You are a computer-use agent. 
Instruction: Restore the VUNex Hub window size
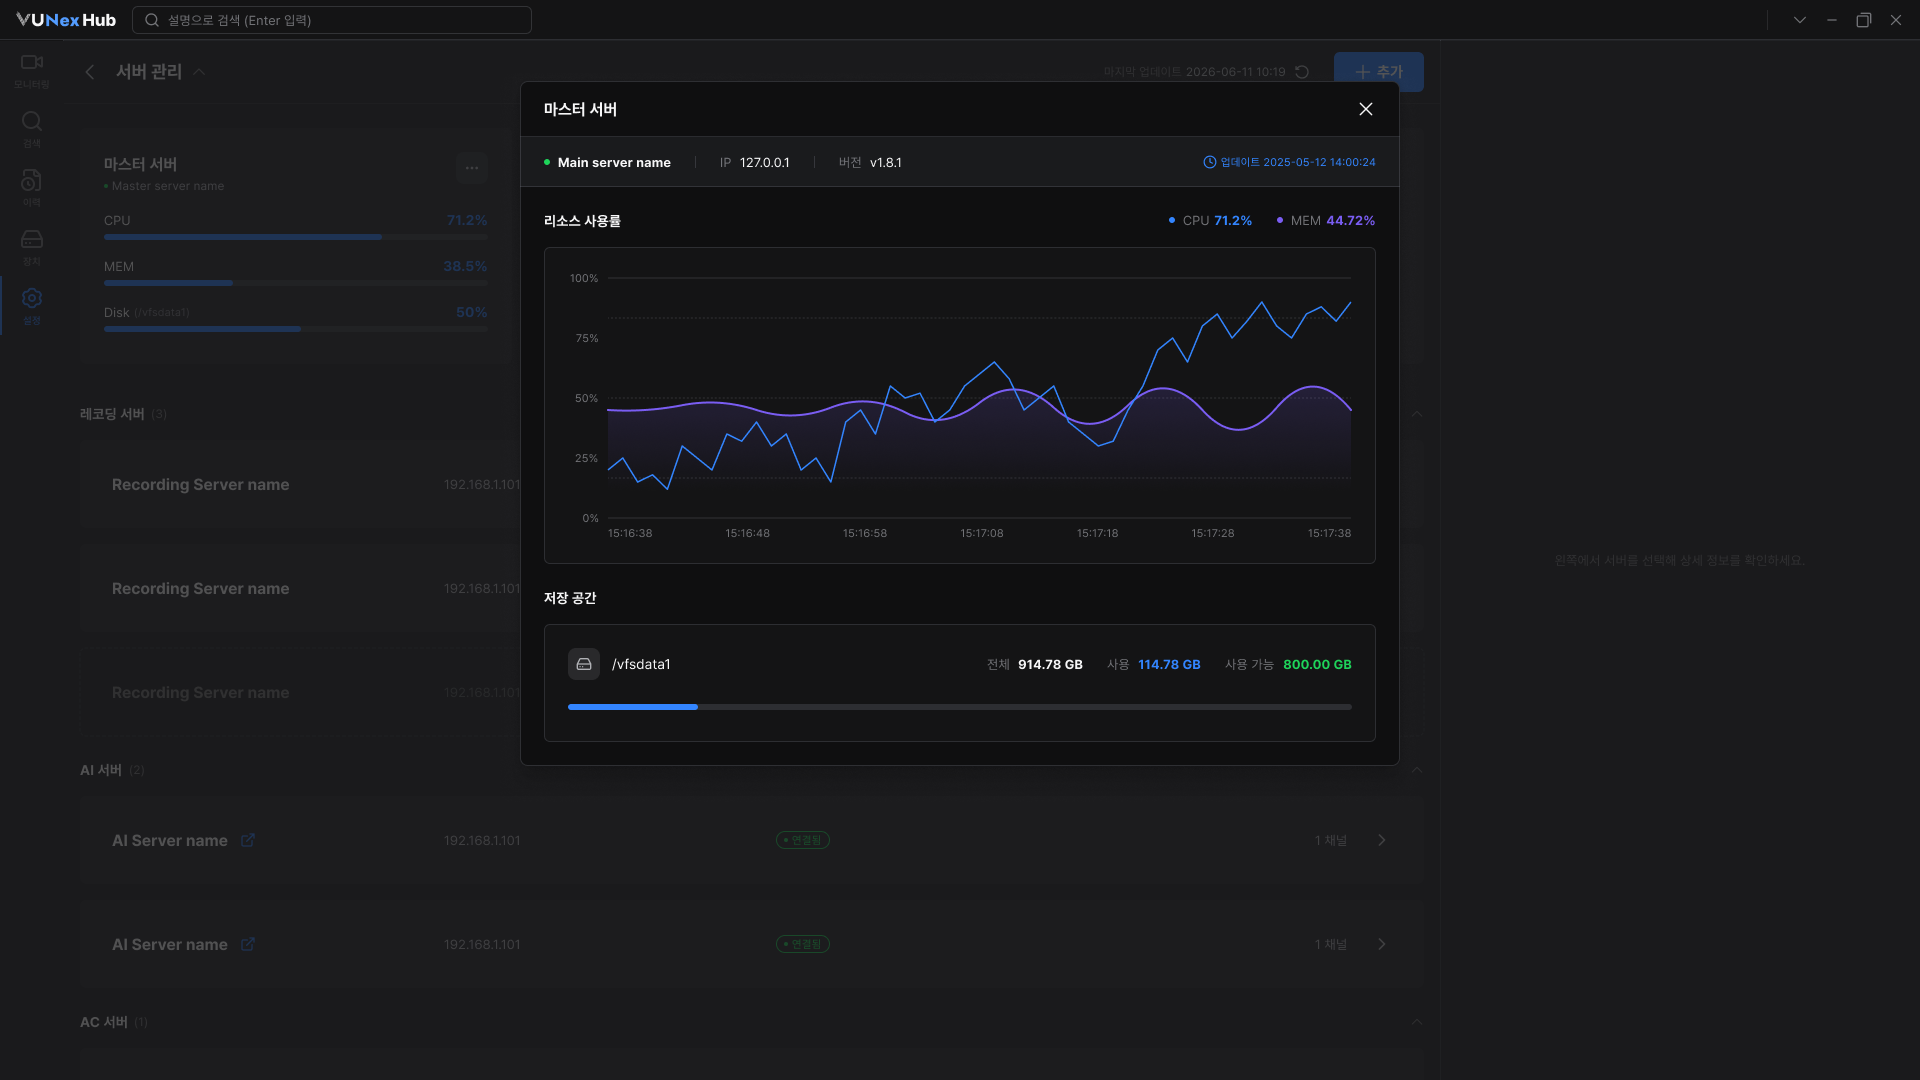1864,20
